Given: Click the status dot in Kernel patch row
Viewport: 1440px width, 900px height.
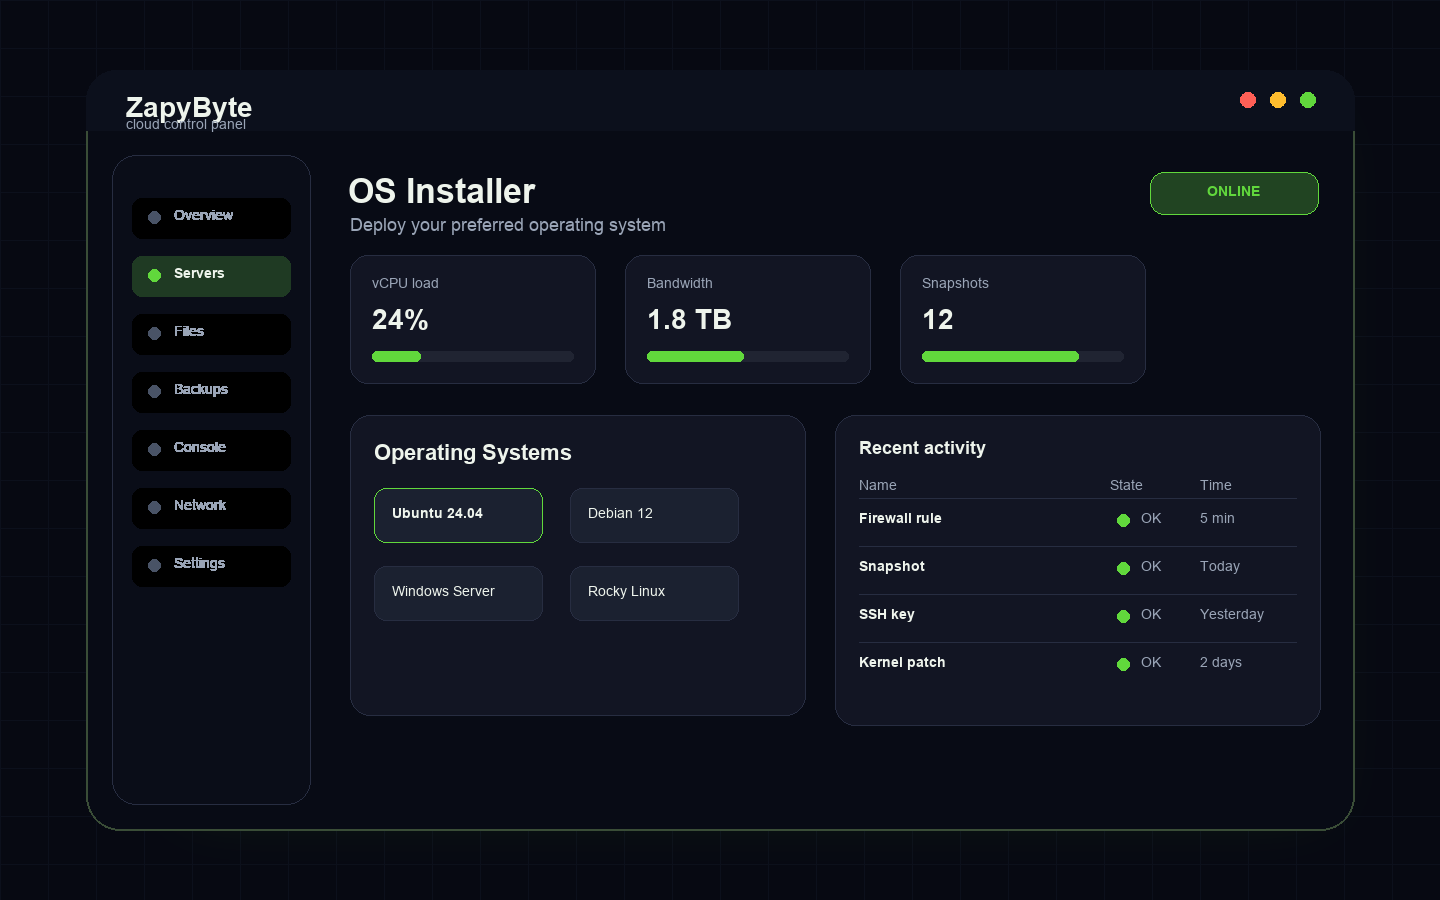Looking at the screenshot, I should point(1123,664).
